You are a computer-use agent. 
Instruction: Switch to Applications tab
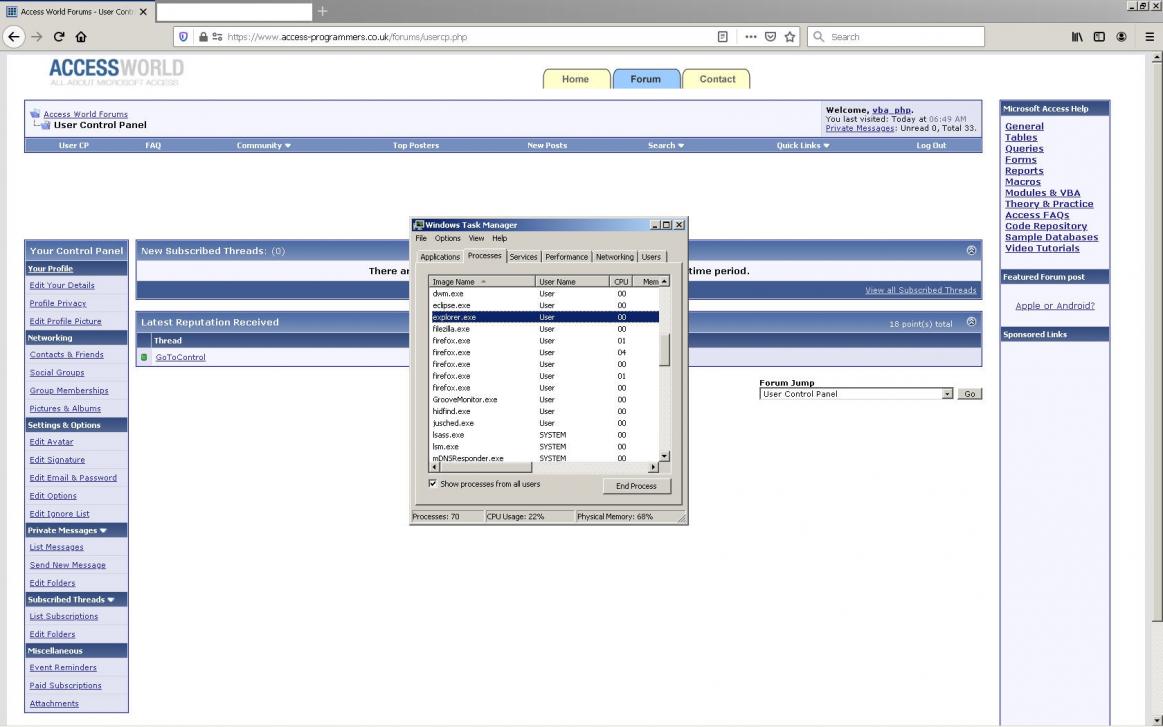coord(440,257)
